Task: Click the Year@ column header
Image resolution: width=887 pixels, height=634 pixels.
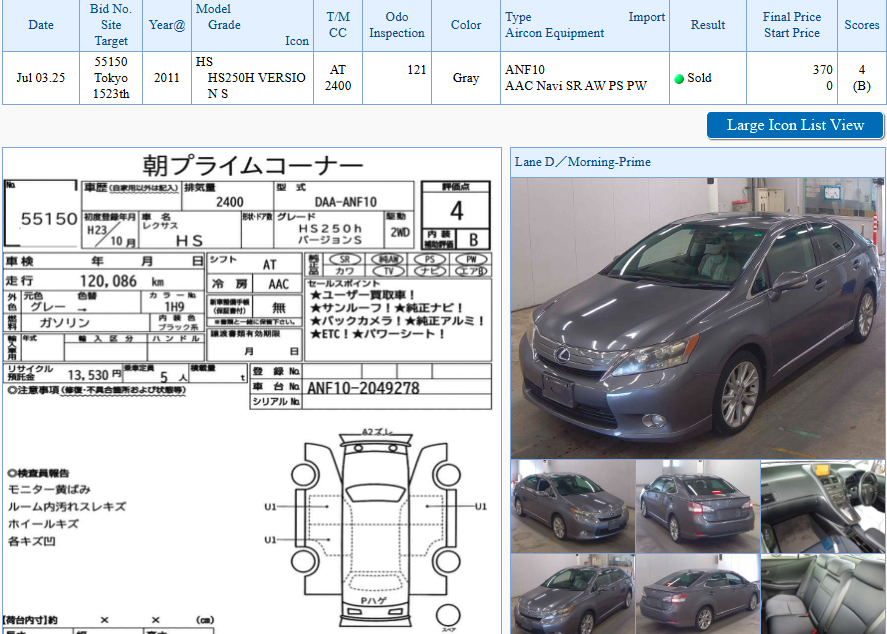Action: point(167,25)
